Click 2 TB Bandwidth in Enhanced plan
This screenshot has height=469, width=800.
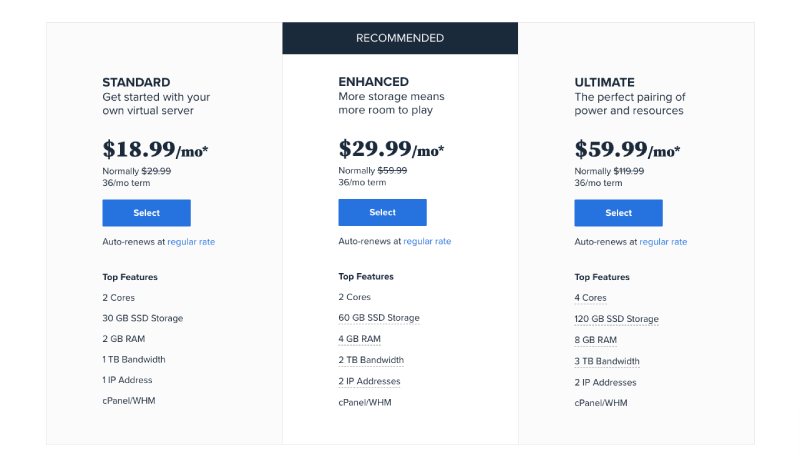tap(371, 360)
